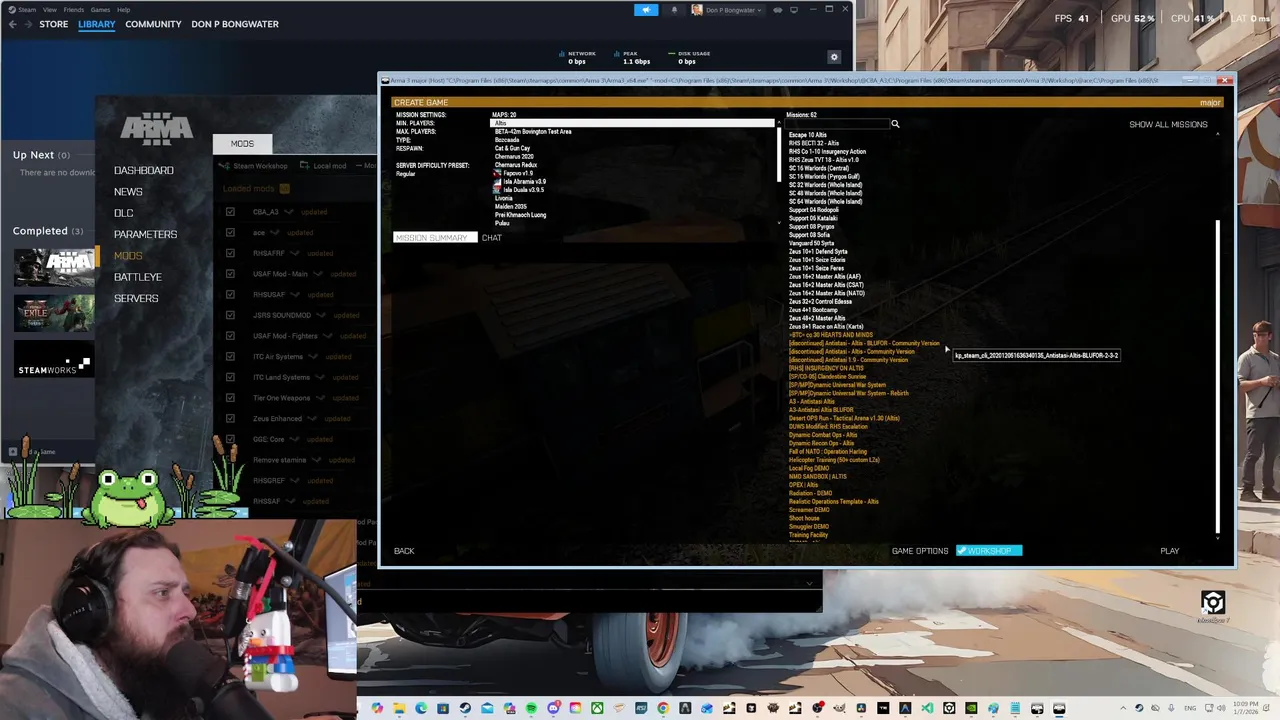Click the Loaded mods count badge icon

point(284,188)
